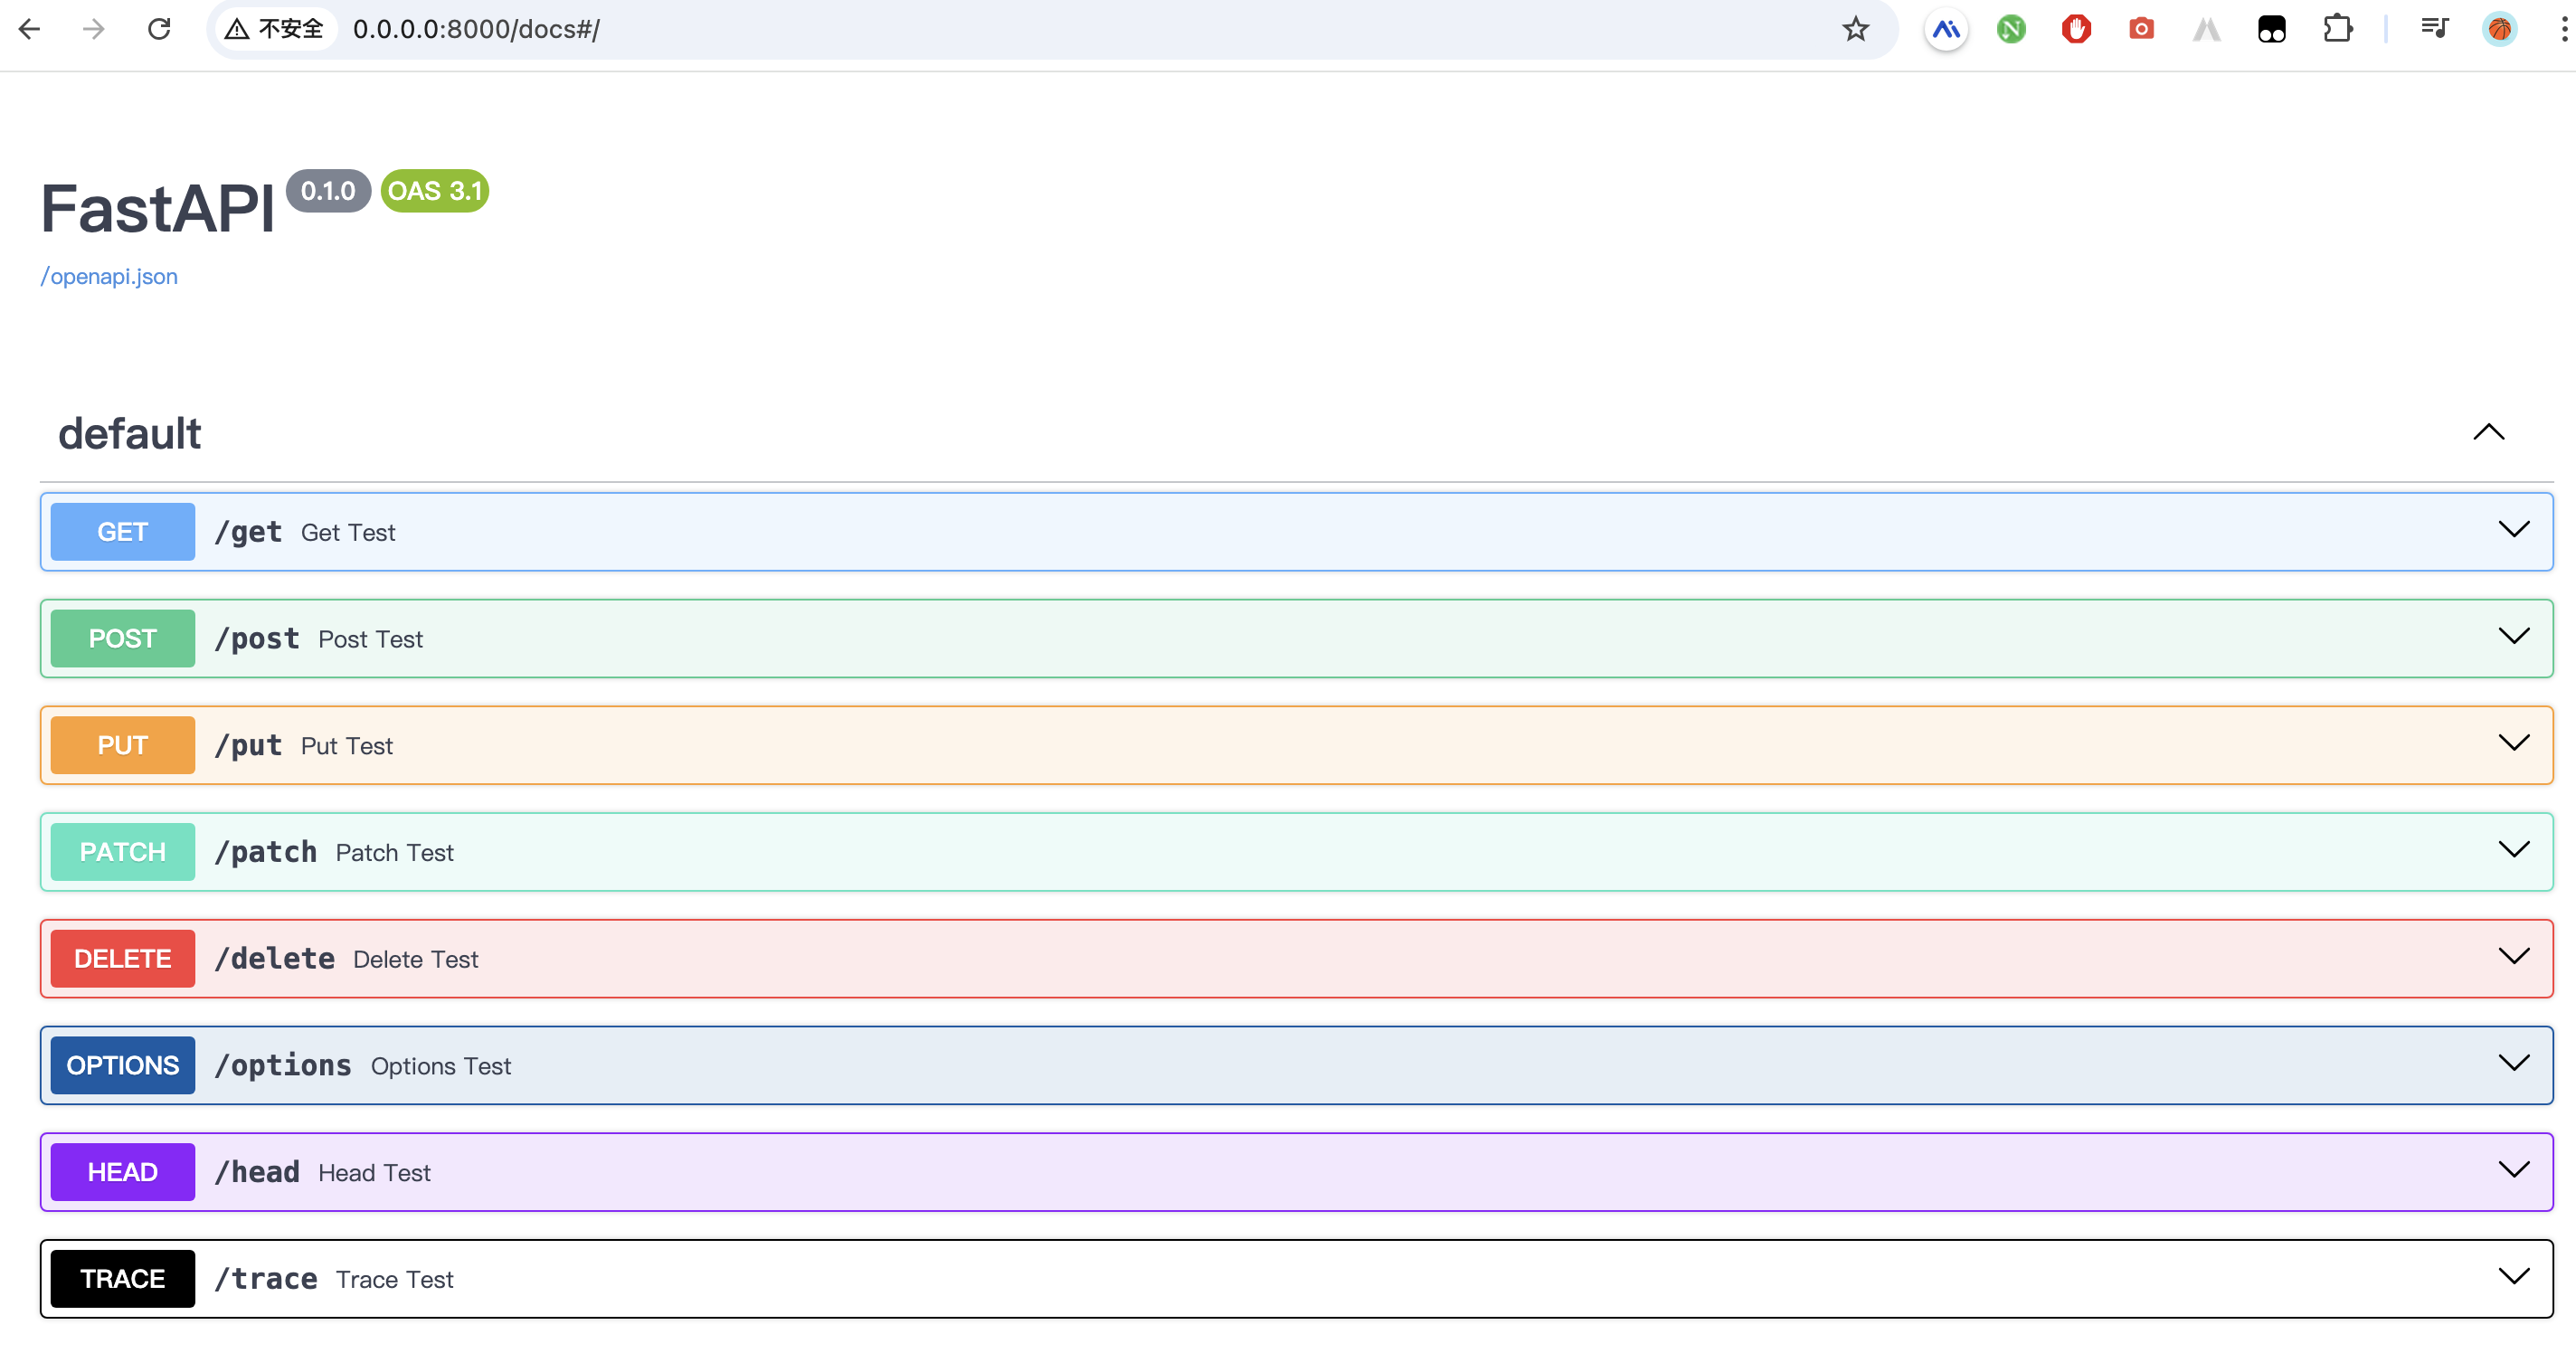Expand the DELETE /delete endpoint chevron
2576x1353 pixels.
pos(2513,956)
